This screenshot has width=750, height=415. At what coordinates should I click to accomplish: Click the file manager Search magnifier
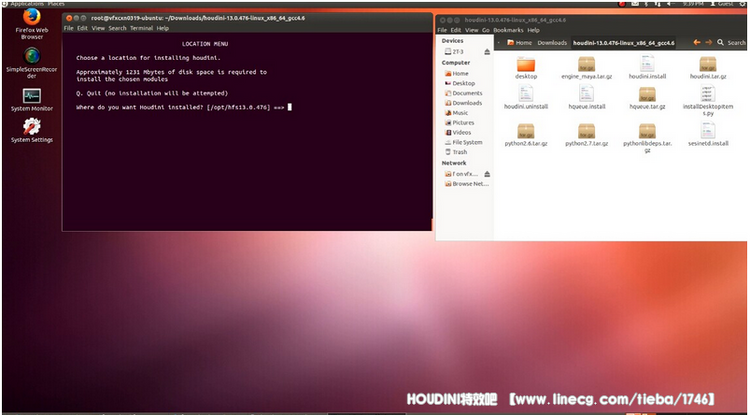(x=720, y=43)
